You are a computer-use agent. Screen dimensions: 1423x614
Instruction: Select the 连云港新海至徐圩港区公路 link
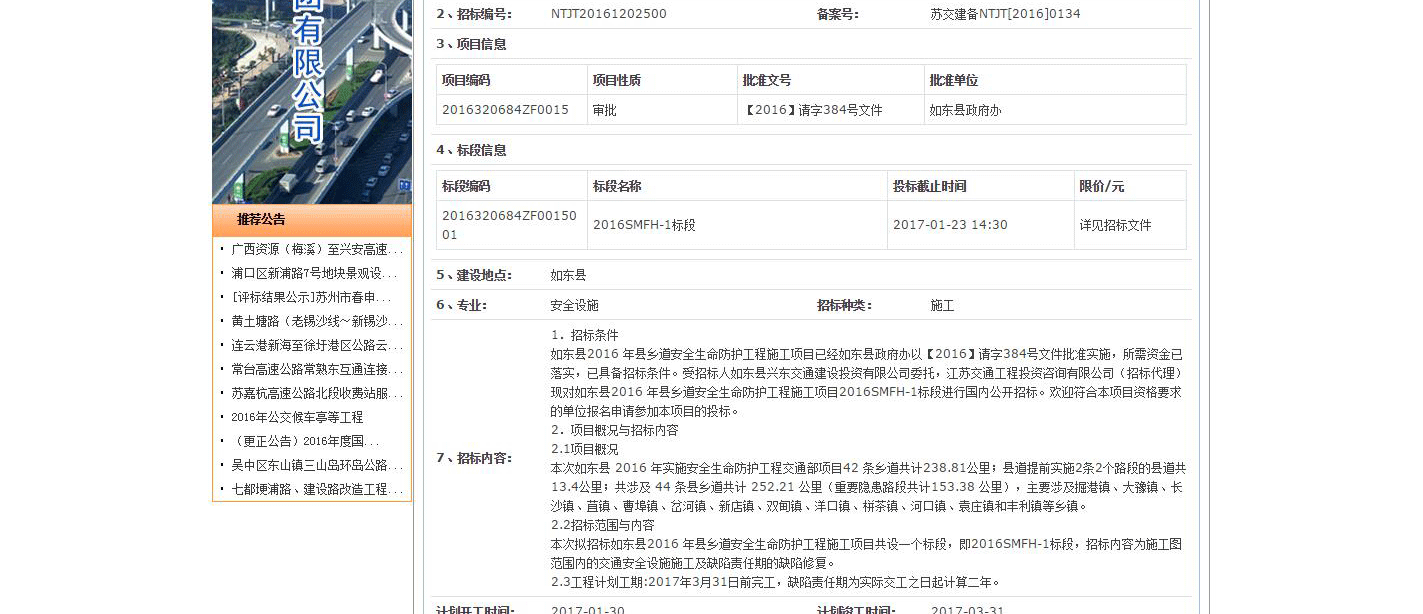316,345
